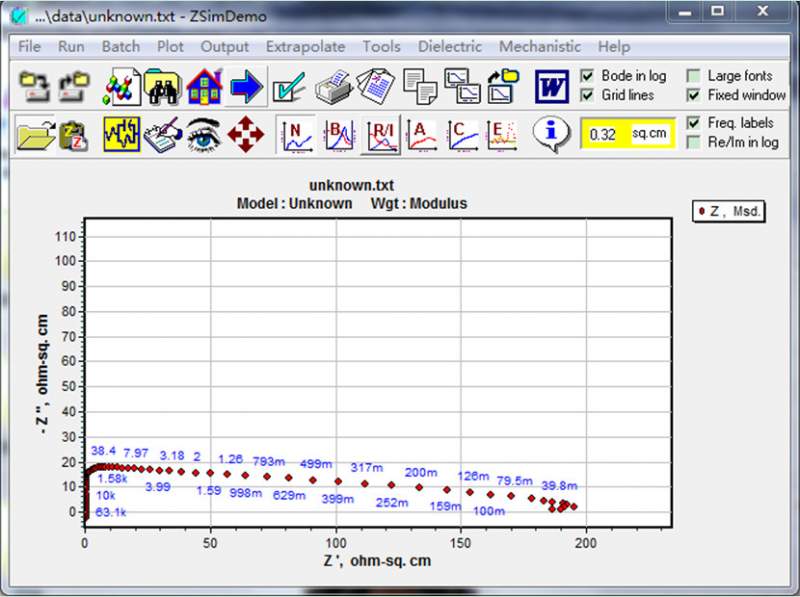The image size is (800, 597).
Task: Click the 63.1k frequency label
Action: (110, 512)
